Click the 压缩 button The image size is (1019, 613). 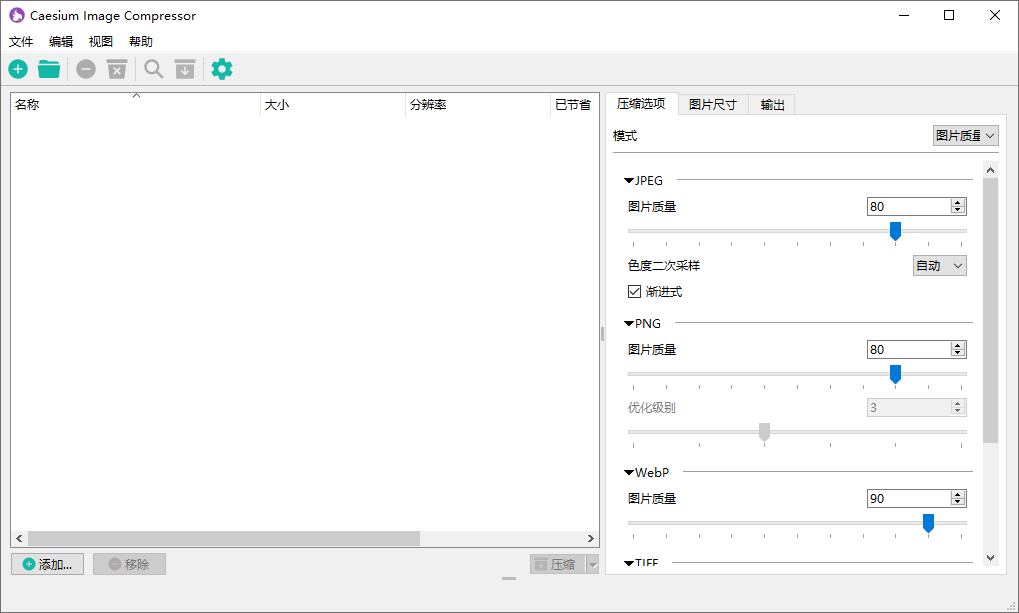click(x=558, y=564)
